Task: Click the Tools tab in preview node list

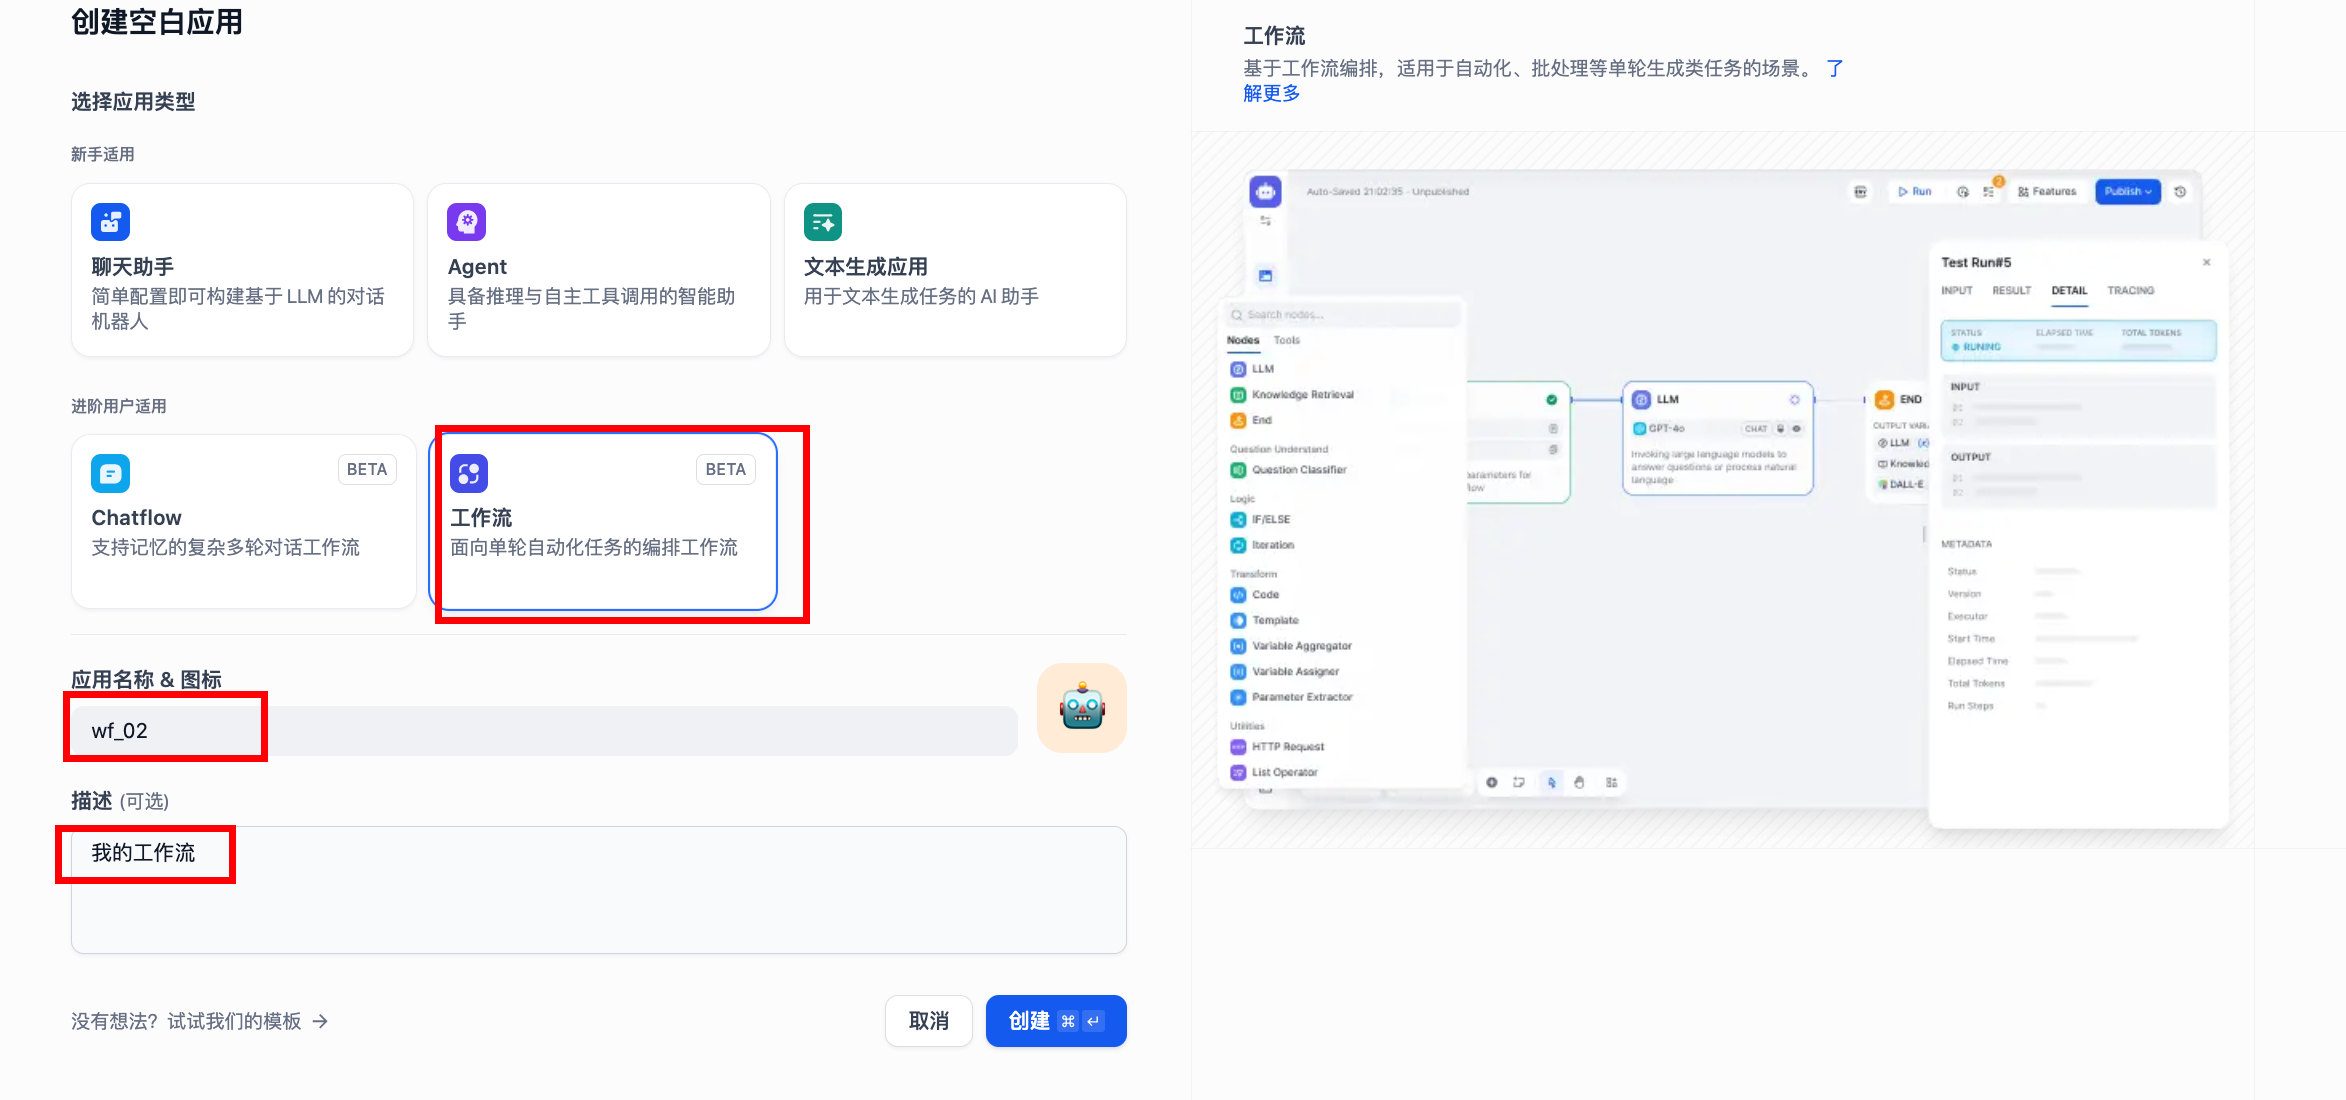Action: 1287,340
